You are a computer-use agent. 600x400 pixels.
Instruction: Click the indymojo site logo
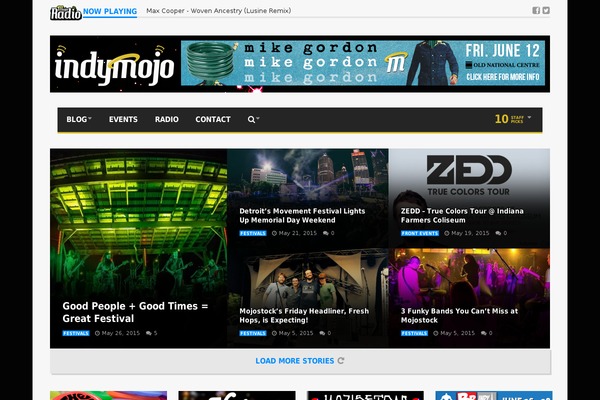[114, 65]
